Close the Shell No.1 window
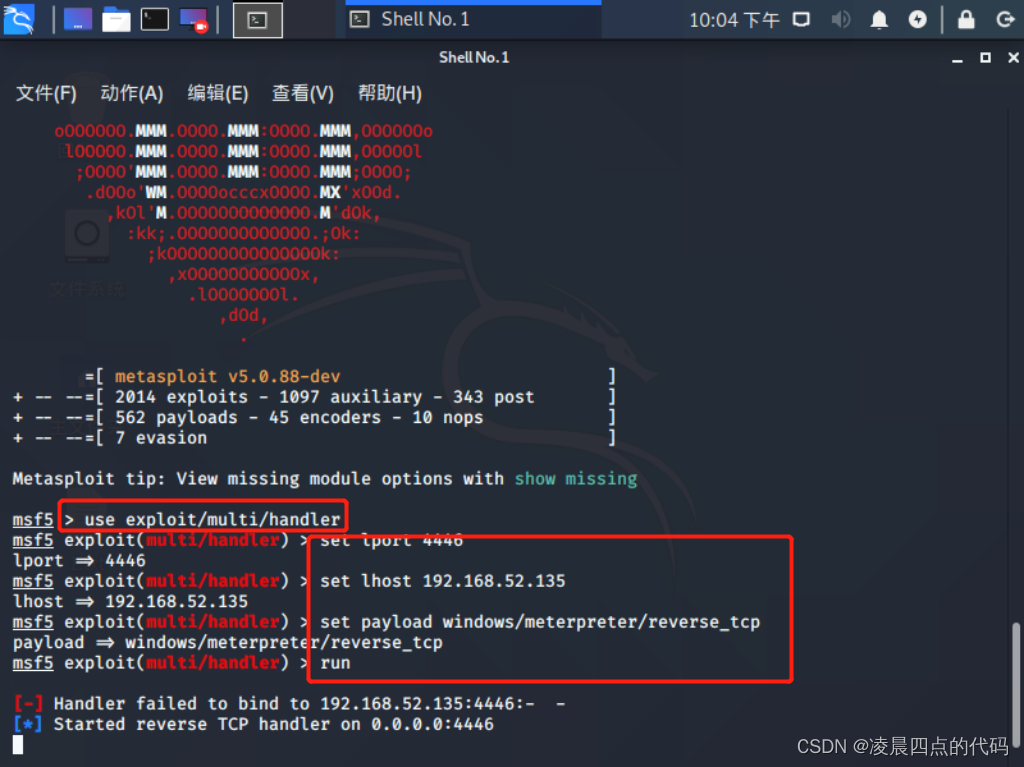 click(x=1013, y=58)
